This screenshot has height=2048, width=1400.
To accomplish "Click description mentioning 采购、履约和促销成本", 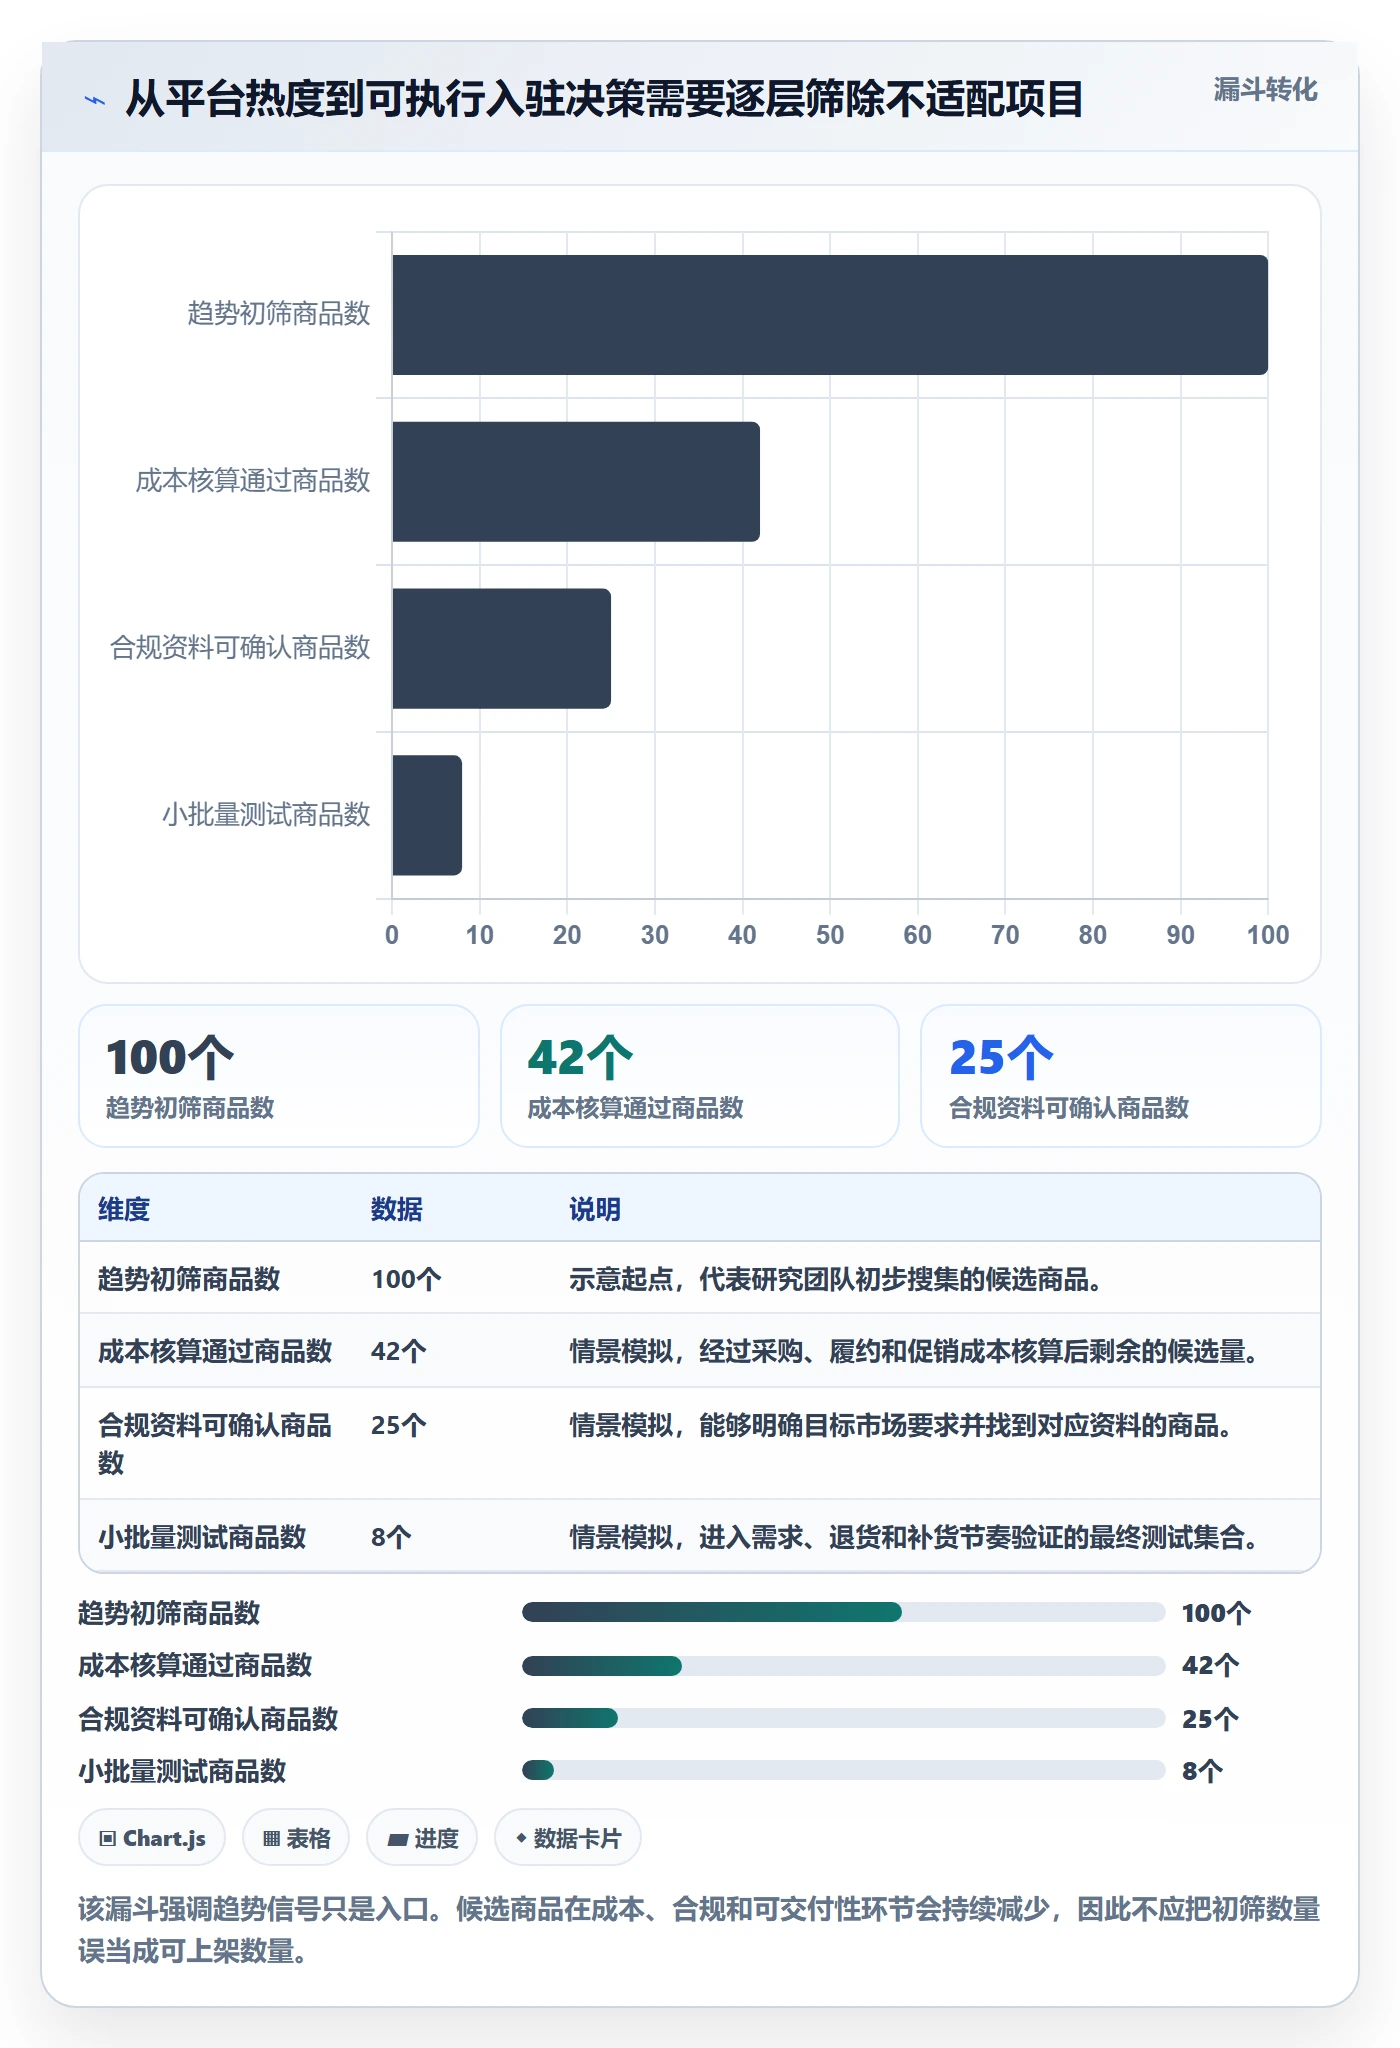I will click(914, 1351).
